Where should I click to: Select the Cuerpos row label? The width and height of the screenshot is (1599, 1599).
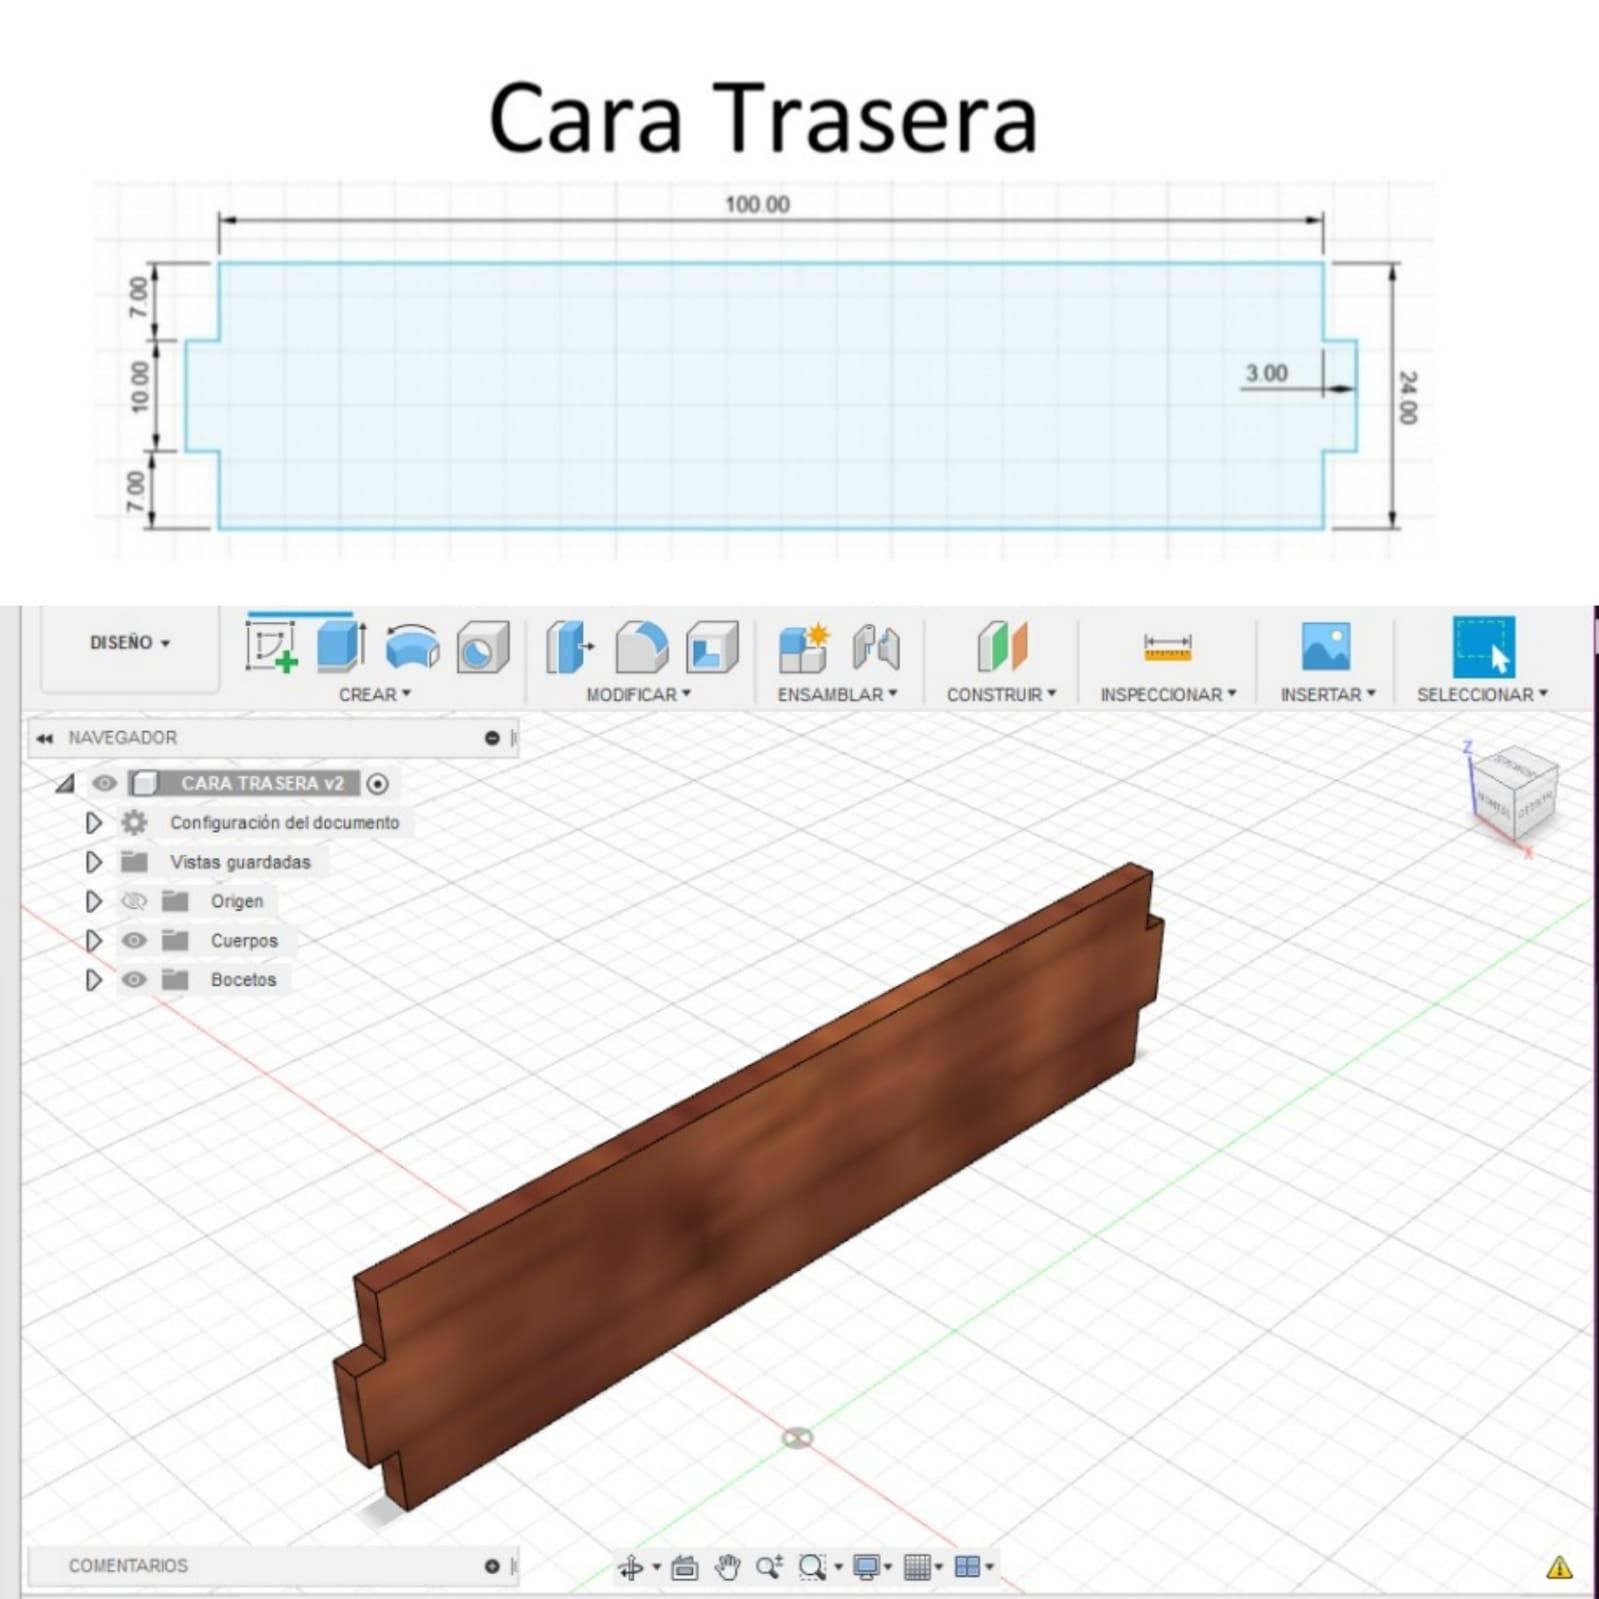point(244,940)
